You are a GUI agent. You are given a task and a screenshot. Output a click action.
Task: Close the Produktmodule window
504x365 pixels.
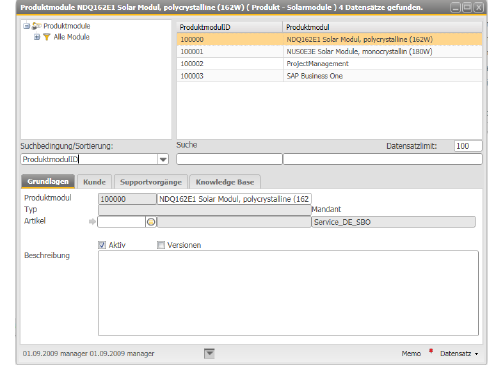coord(479,7)
